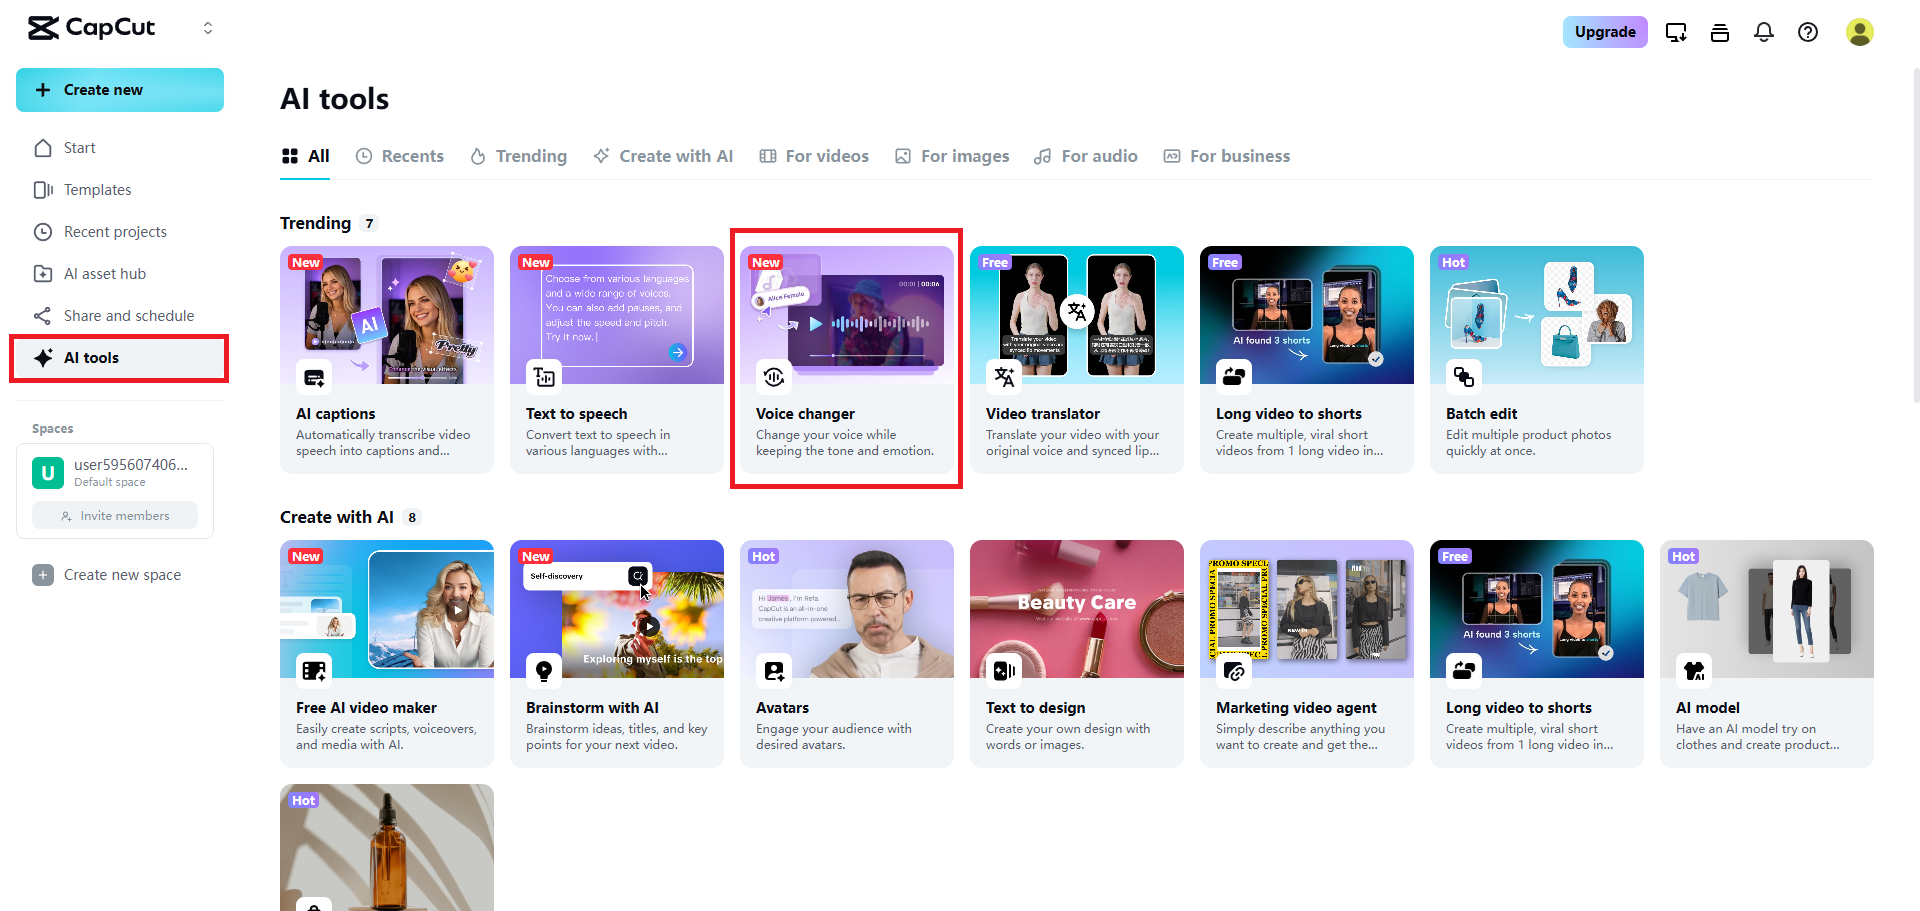Image resolution: width=1920 pixels, height=911 pixels.
Task: Click the CapCut logo
Action: tap(92, 28)
